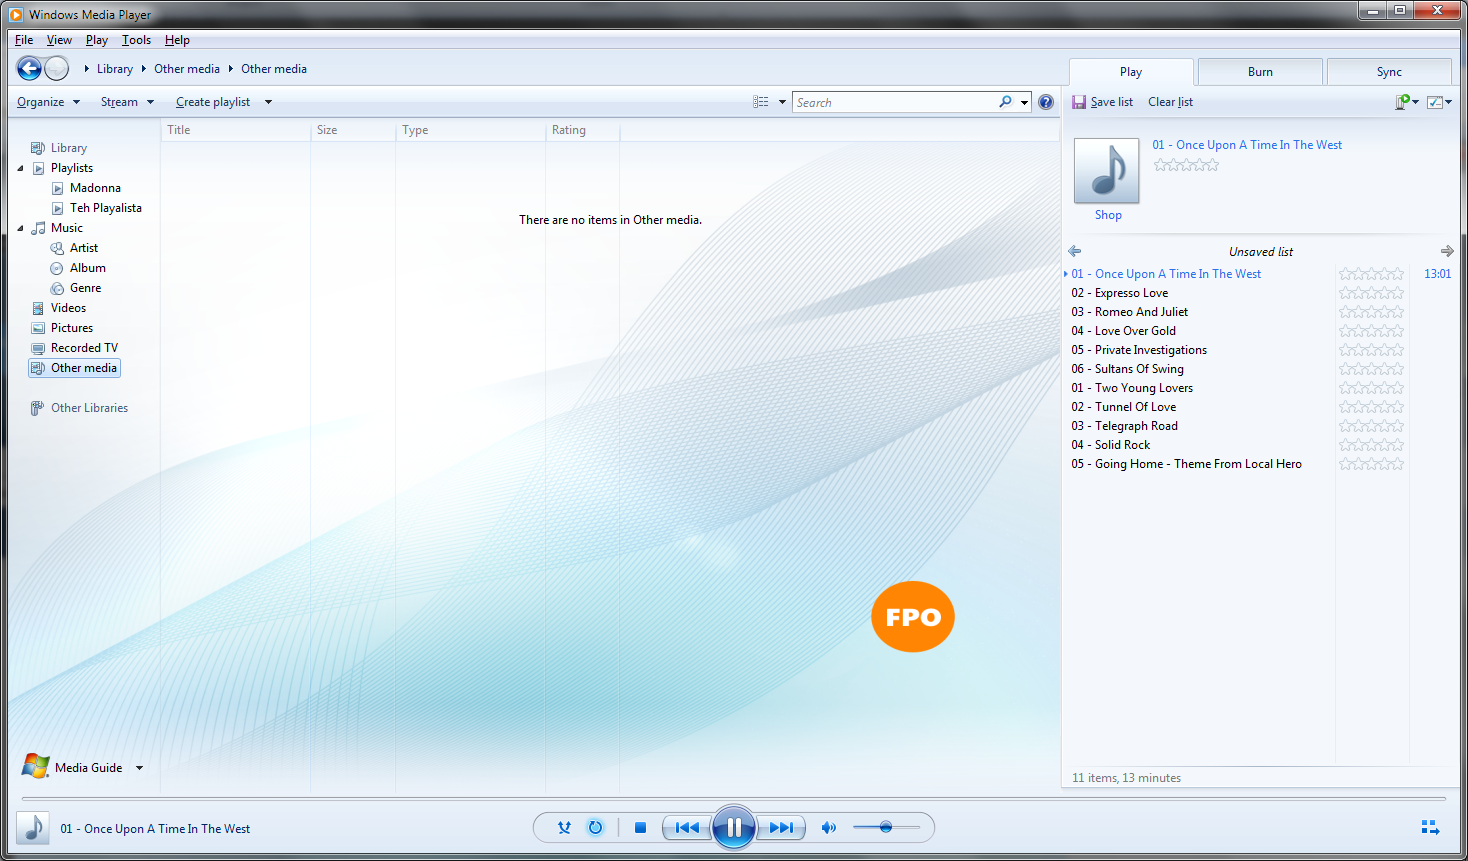The image size is (1468, 861).
Task: Click the Library breadcrumb
Action: [x=115, y=69]
